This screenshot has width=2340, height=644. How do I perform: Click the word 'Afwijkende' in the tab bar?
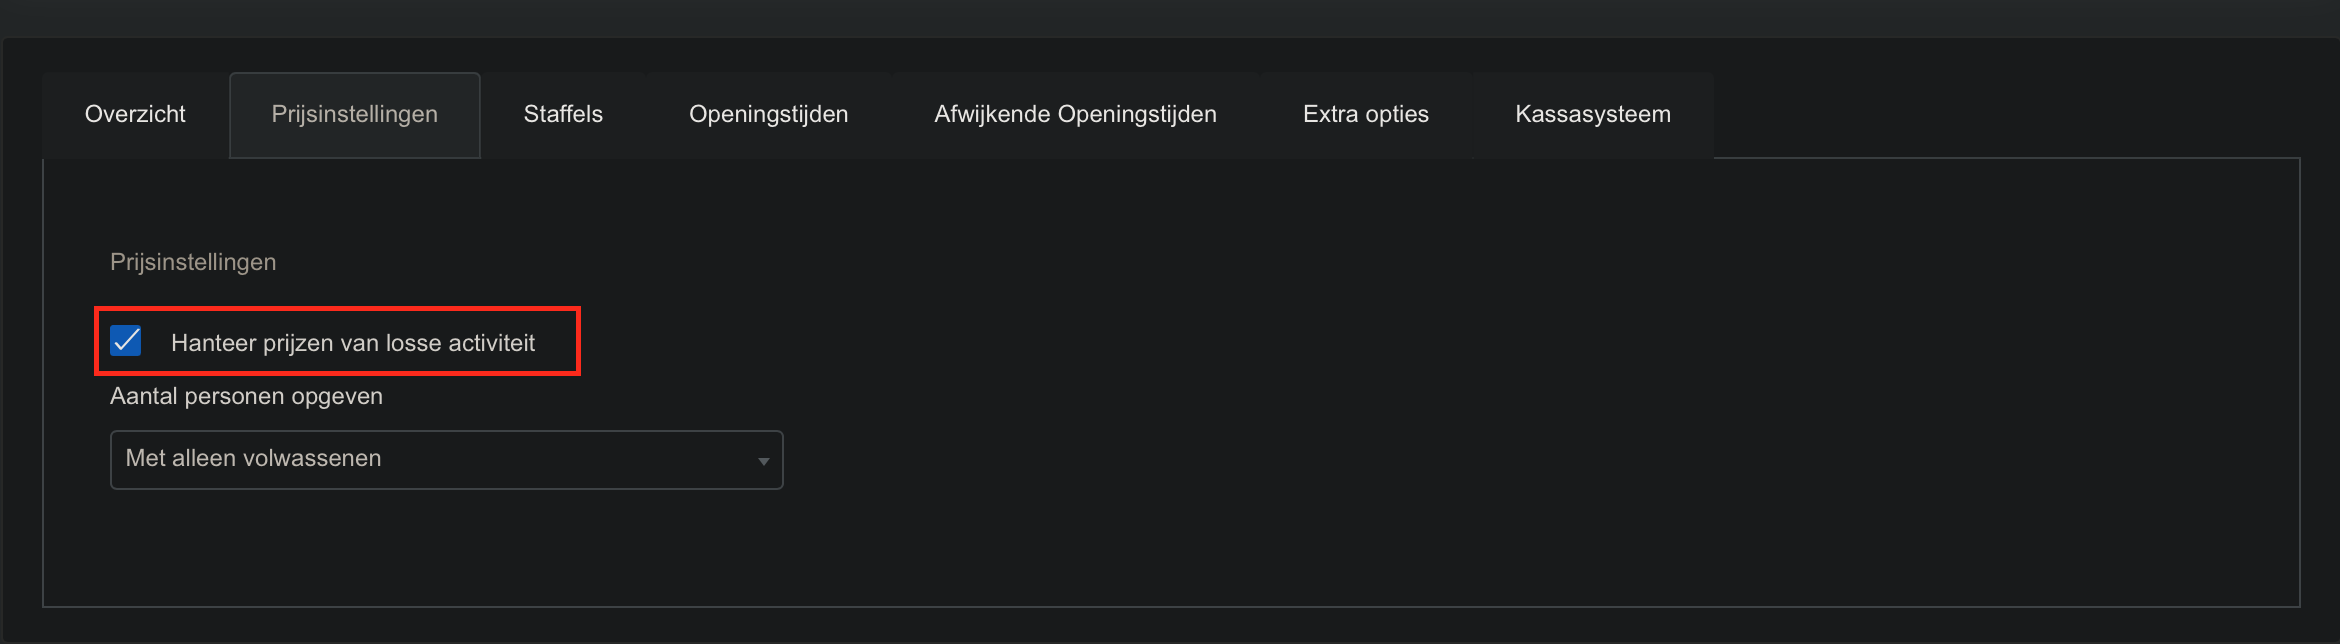tap(992, 114)
